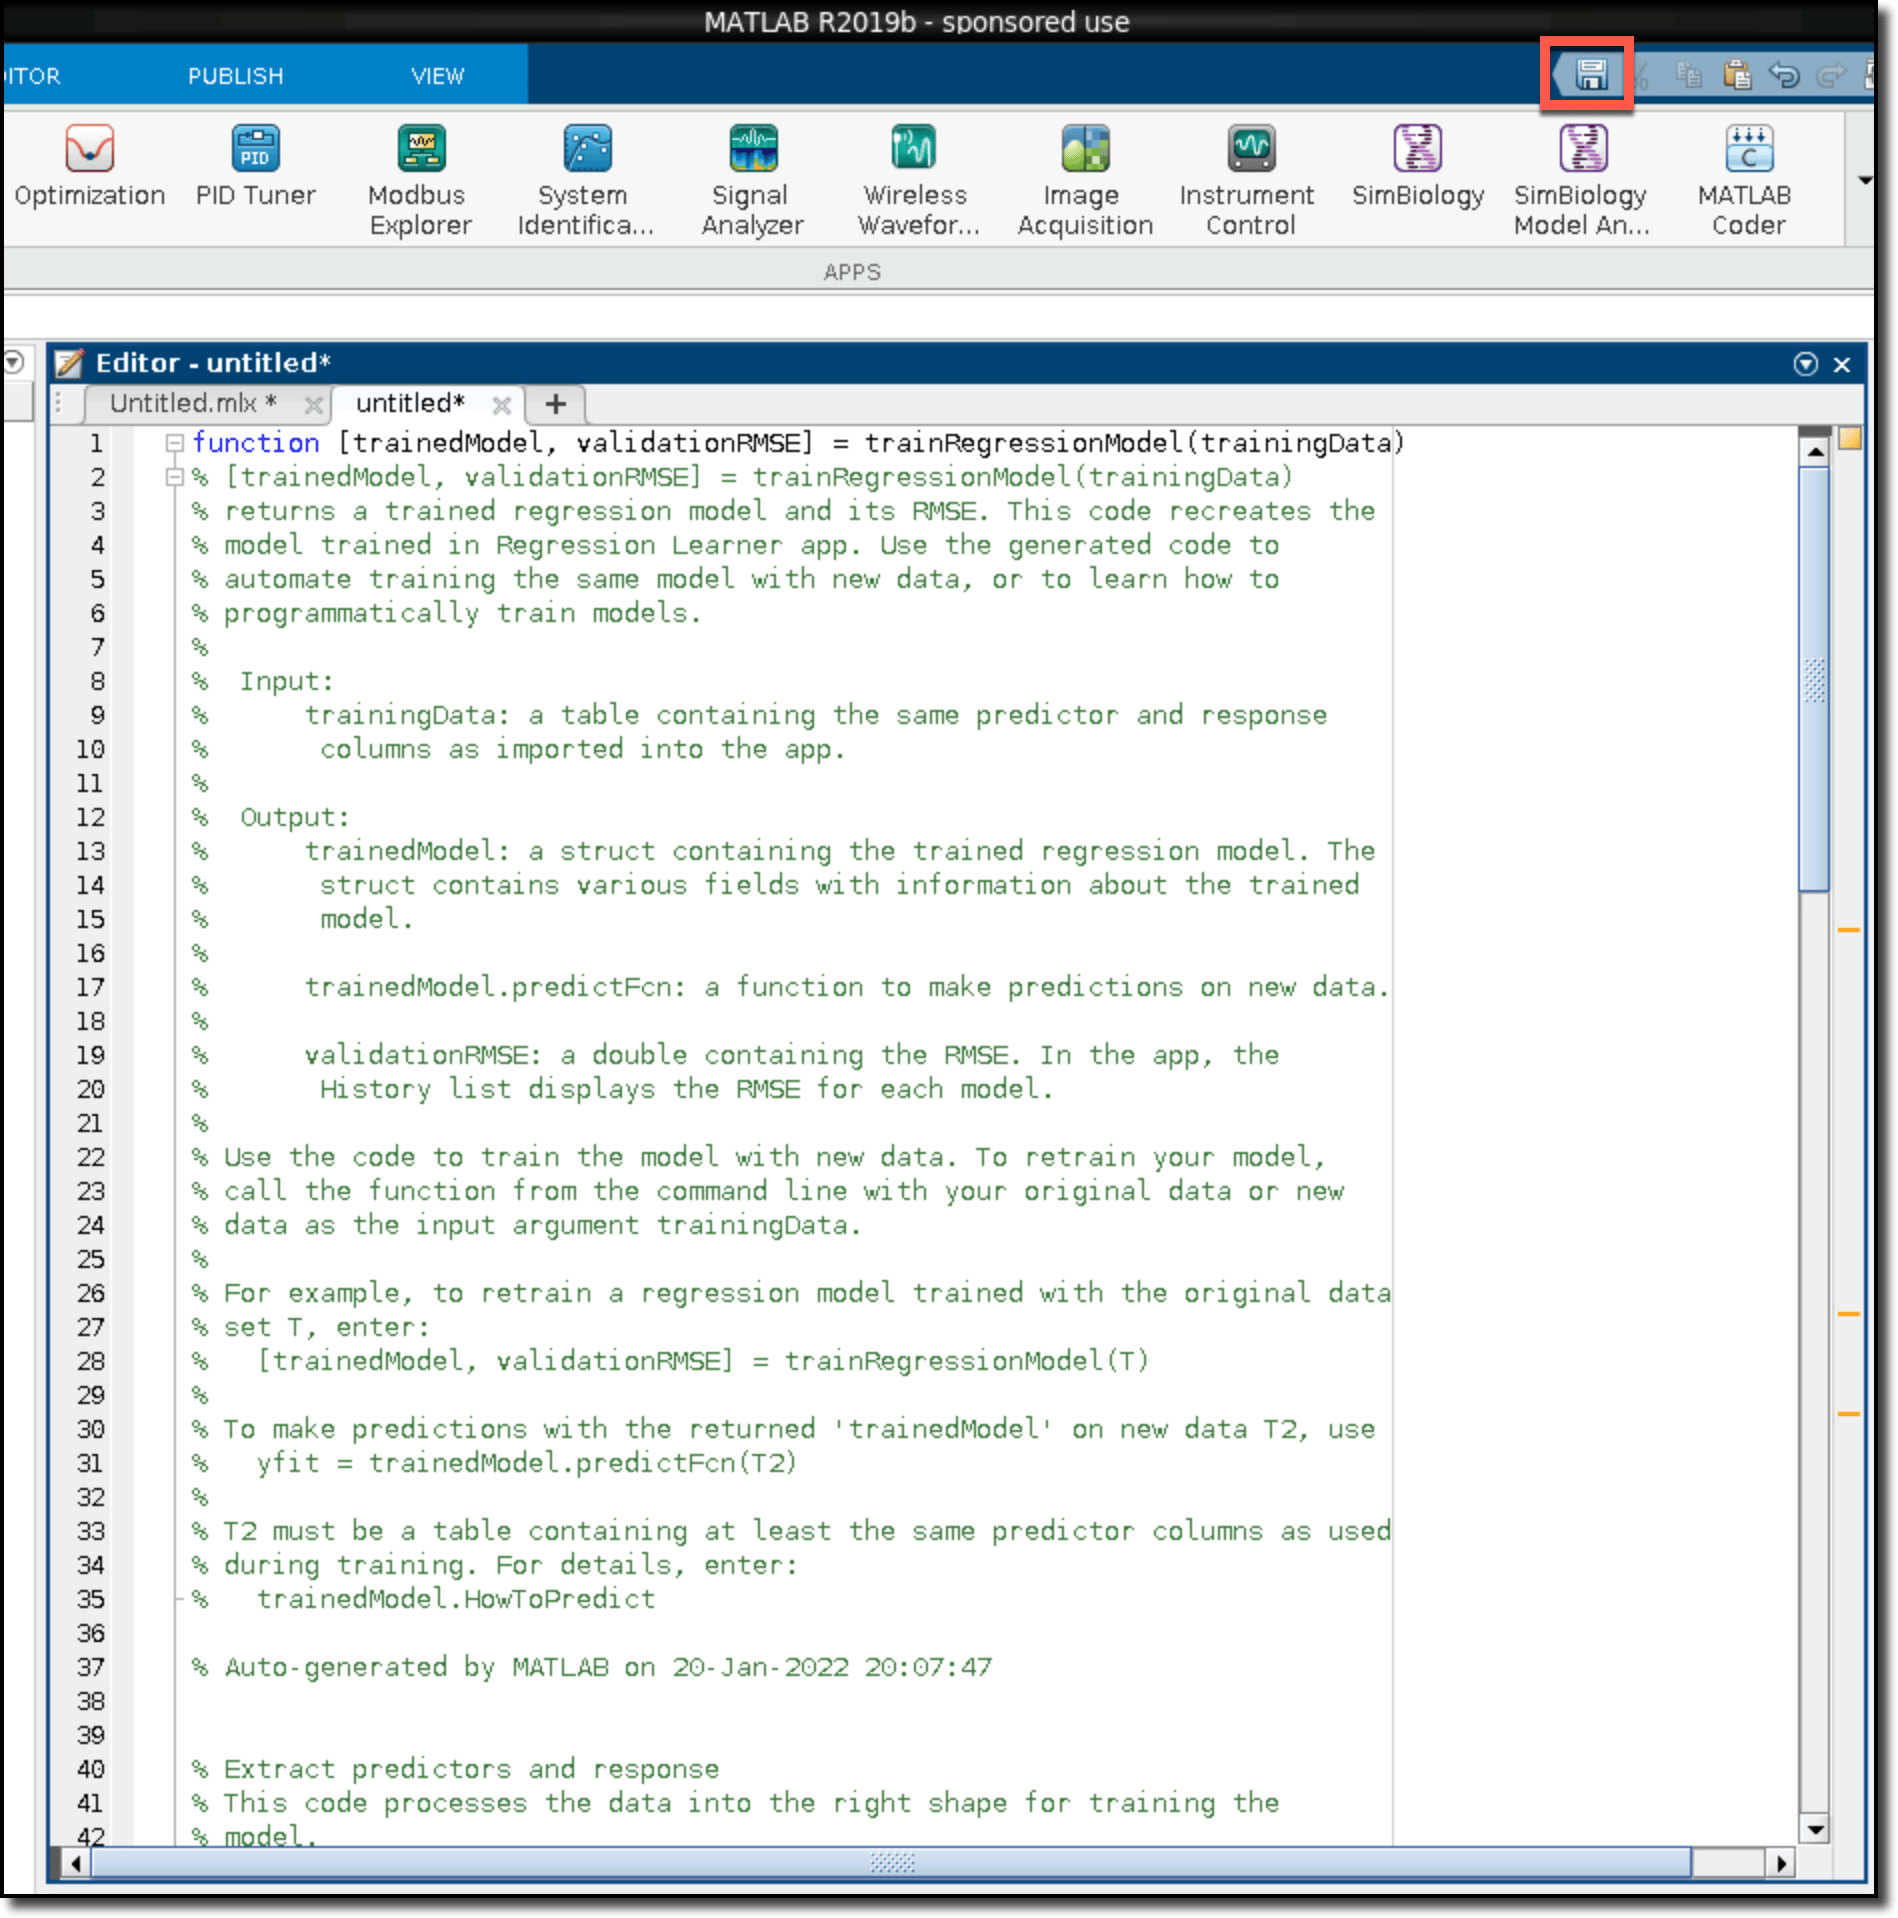Launch the SimBiology app
The image size is (1898, 1918).
(1418, 166)
